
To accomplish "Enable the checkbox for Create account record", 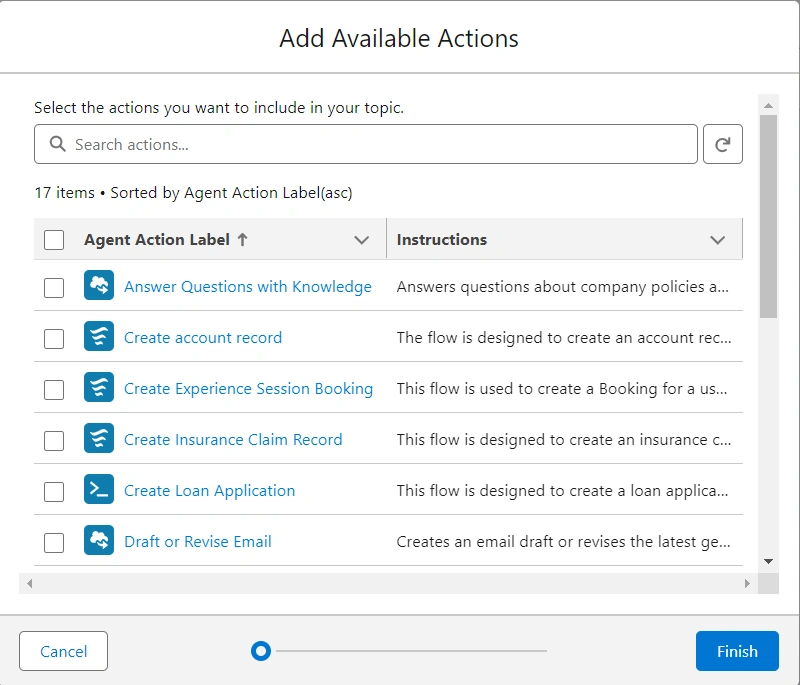I will pos(54,338).
